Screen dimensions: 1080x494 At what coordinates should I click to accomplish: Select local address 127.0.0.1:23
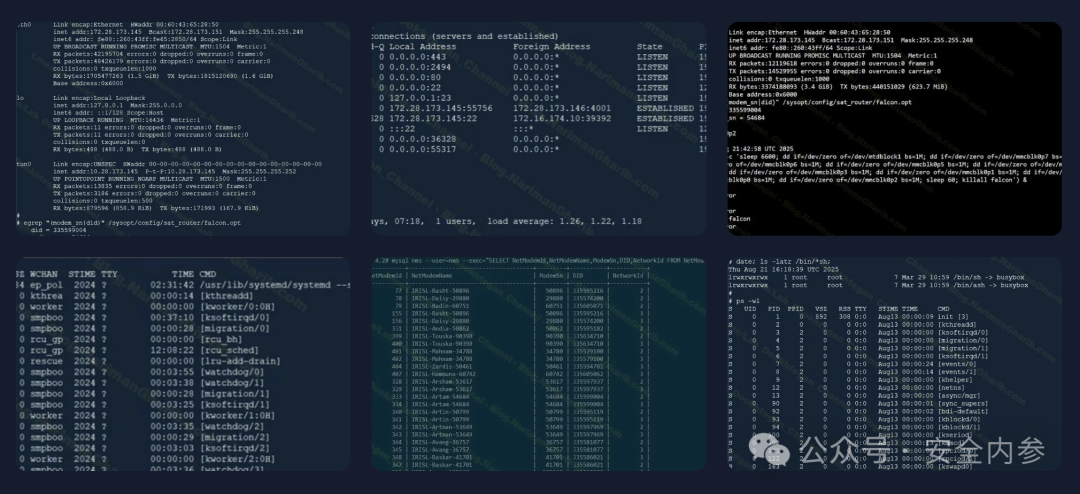(420, 98)
